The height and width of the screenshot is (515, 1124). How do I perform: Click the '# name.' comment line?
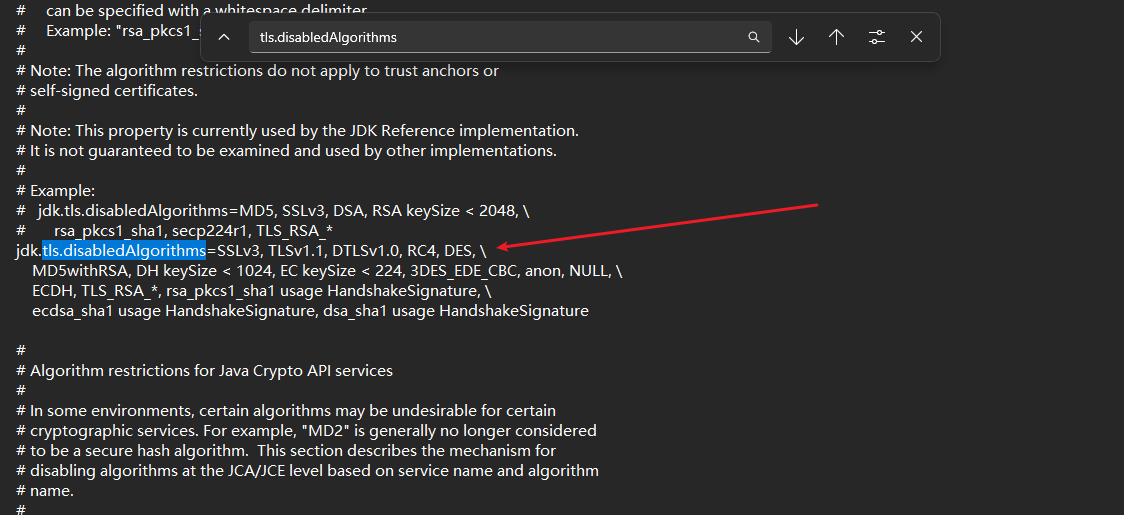coord(44,491)
